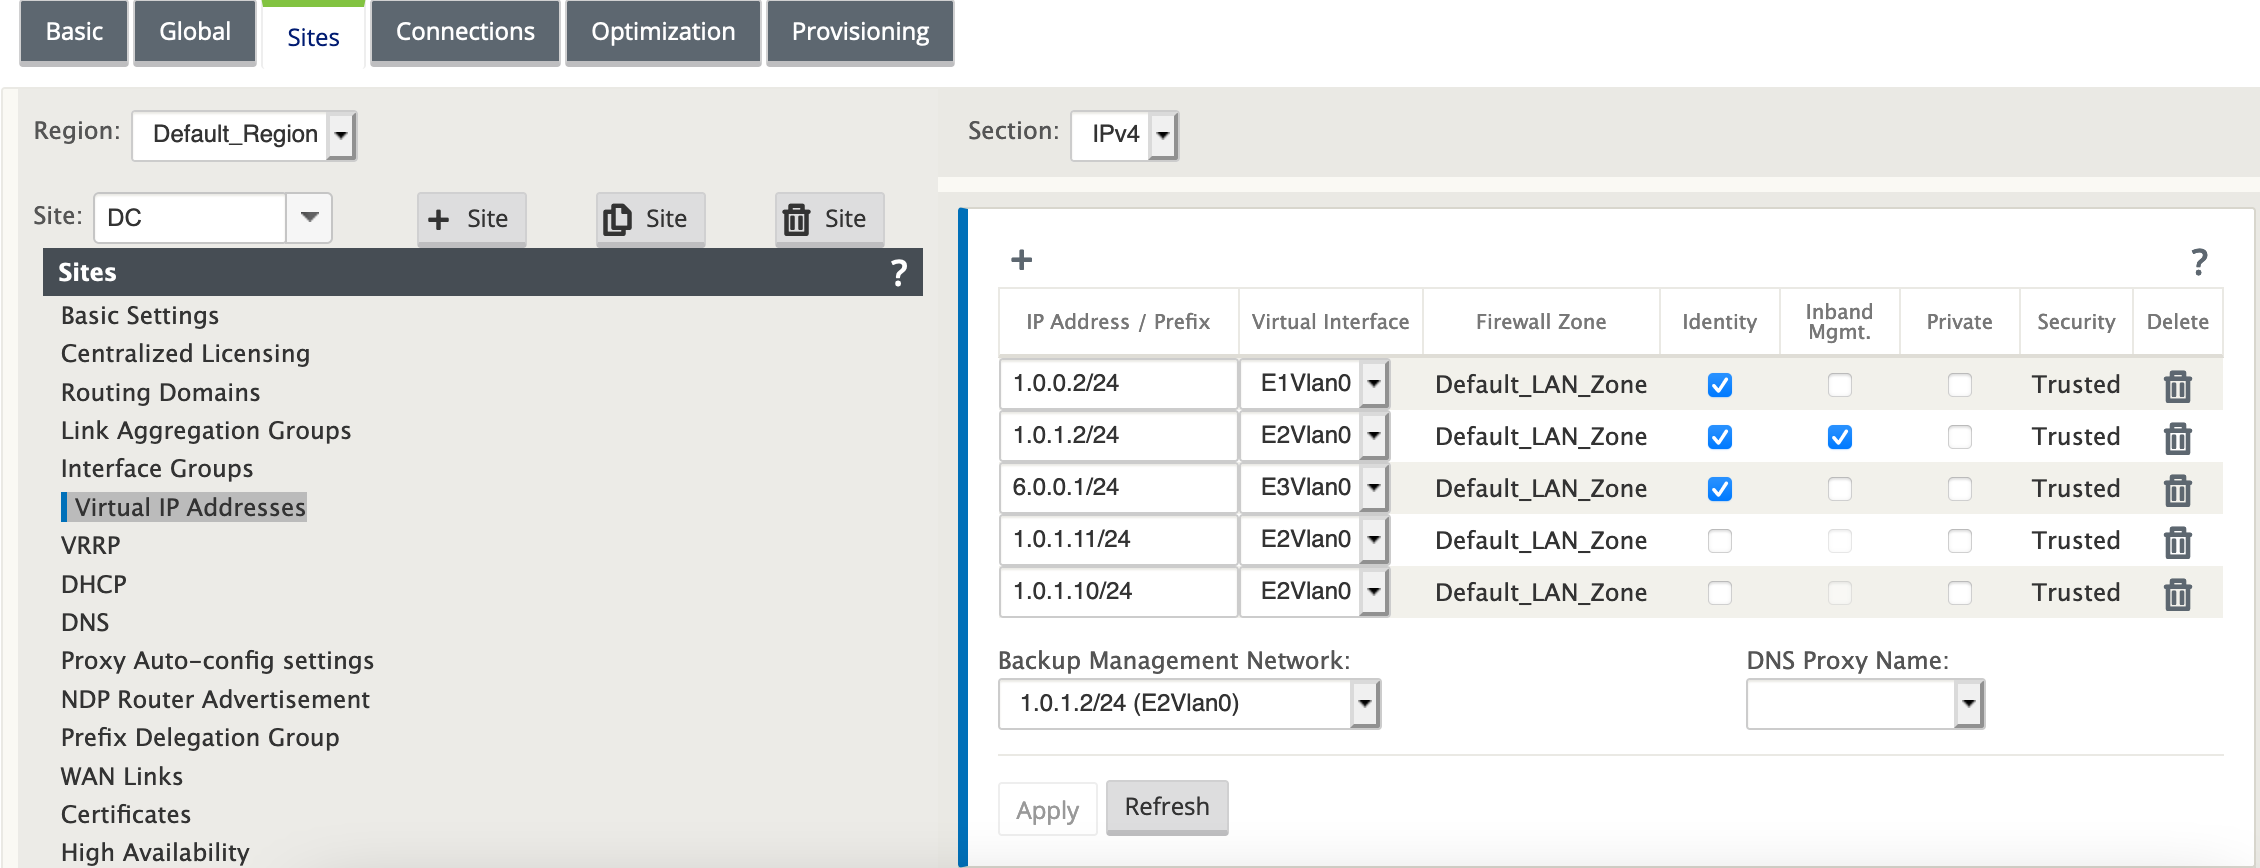Enable Inband Mgmt for 1.0.0.2/24
This screenshot has width=2260, height=868.
pyautogui.click(x=1840, y=385)
